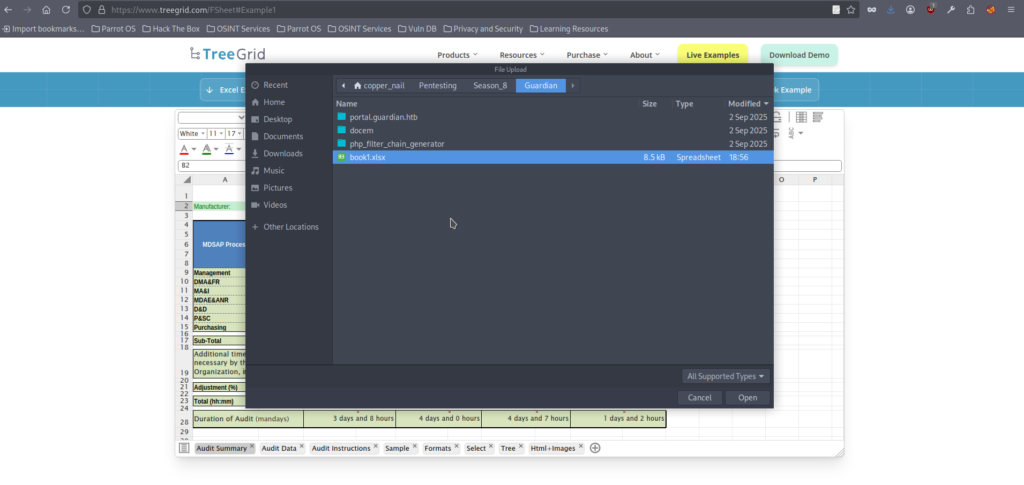
Task: Open Other Locations in sidebar
Action: 290,227
